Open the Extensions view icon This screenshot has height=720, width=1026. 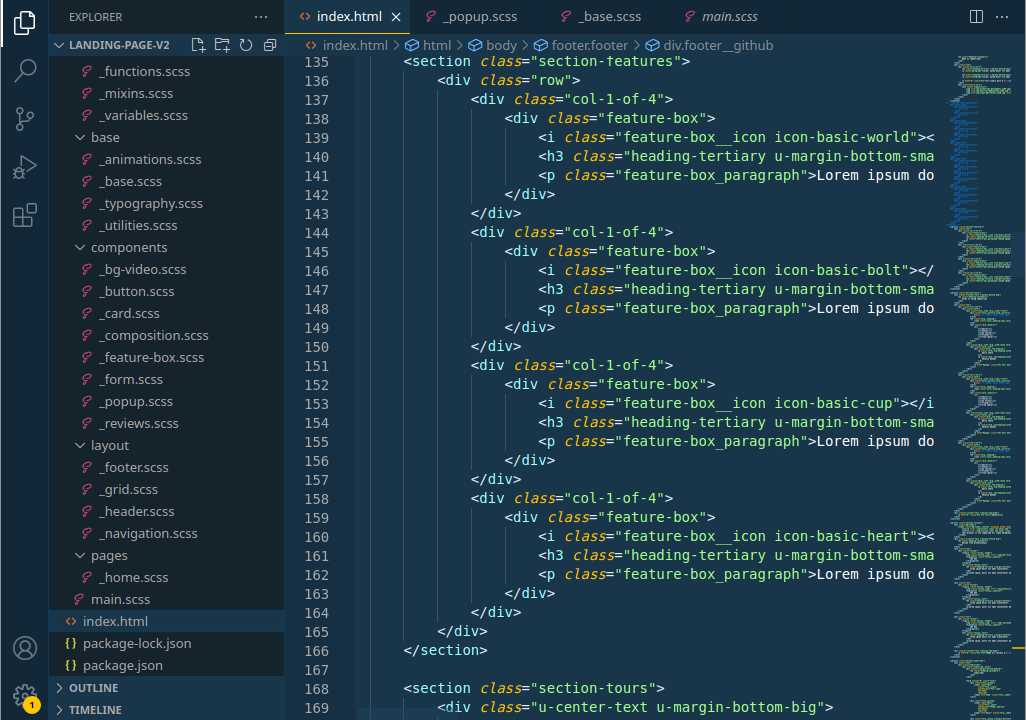pyautogui.click(x=24, y=215)
